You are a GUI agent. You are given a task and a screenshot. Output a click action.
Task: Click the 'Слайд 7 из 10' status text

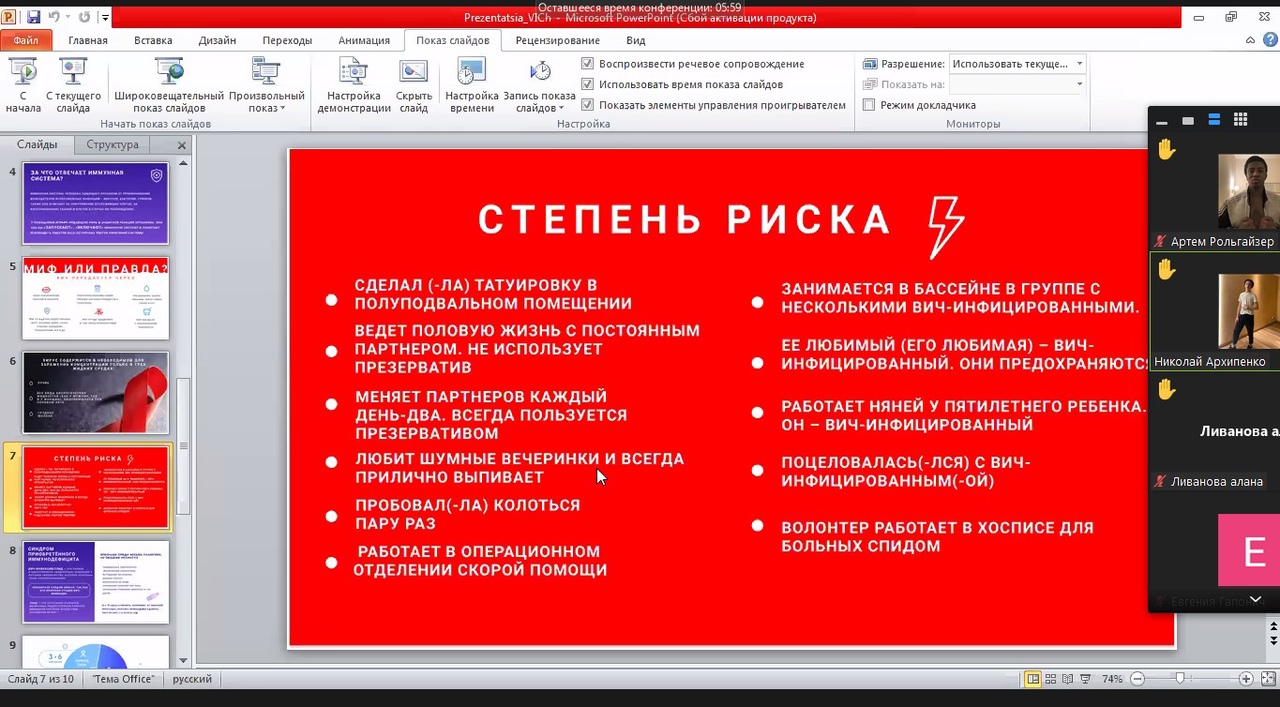(x=41, y=679)
